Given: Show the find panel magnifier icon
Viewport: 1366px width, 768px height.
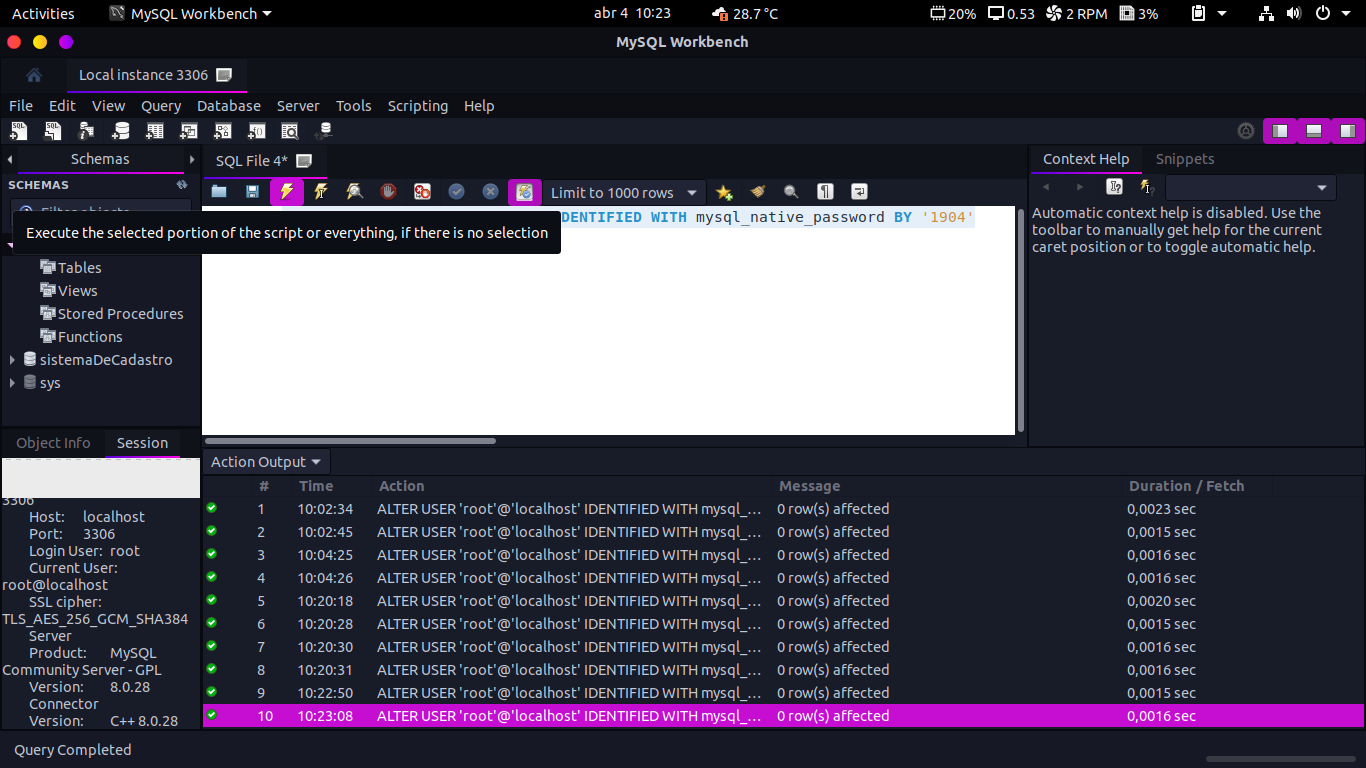Looking at the screenshot, I should click(791, 192).
